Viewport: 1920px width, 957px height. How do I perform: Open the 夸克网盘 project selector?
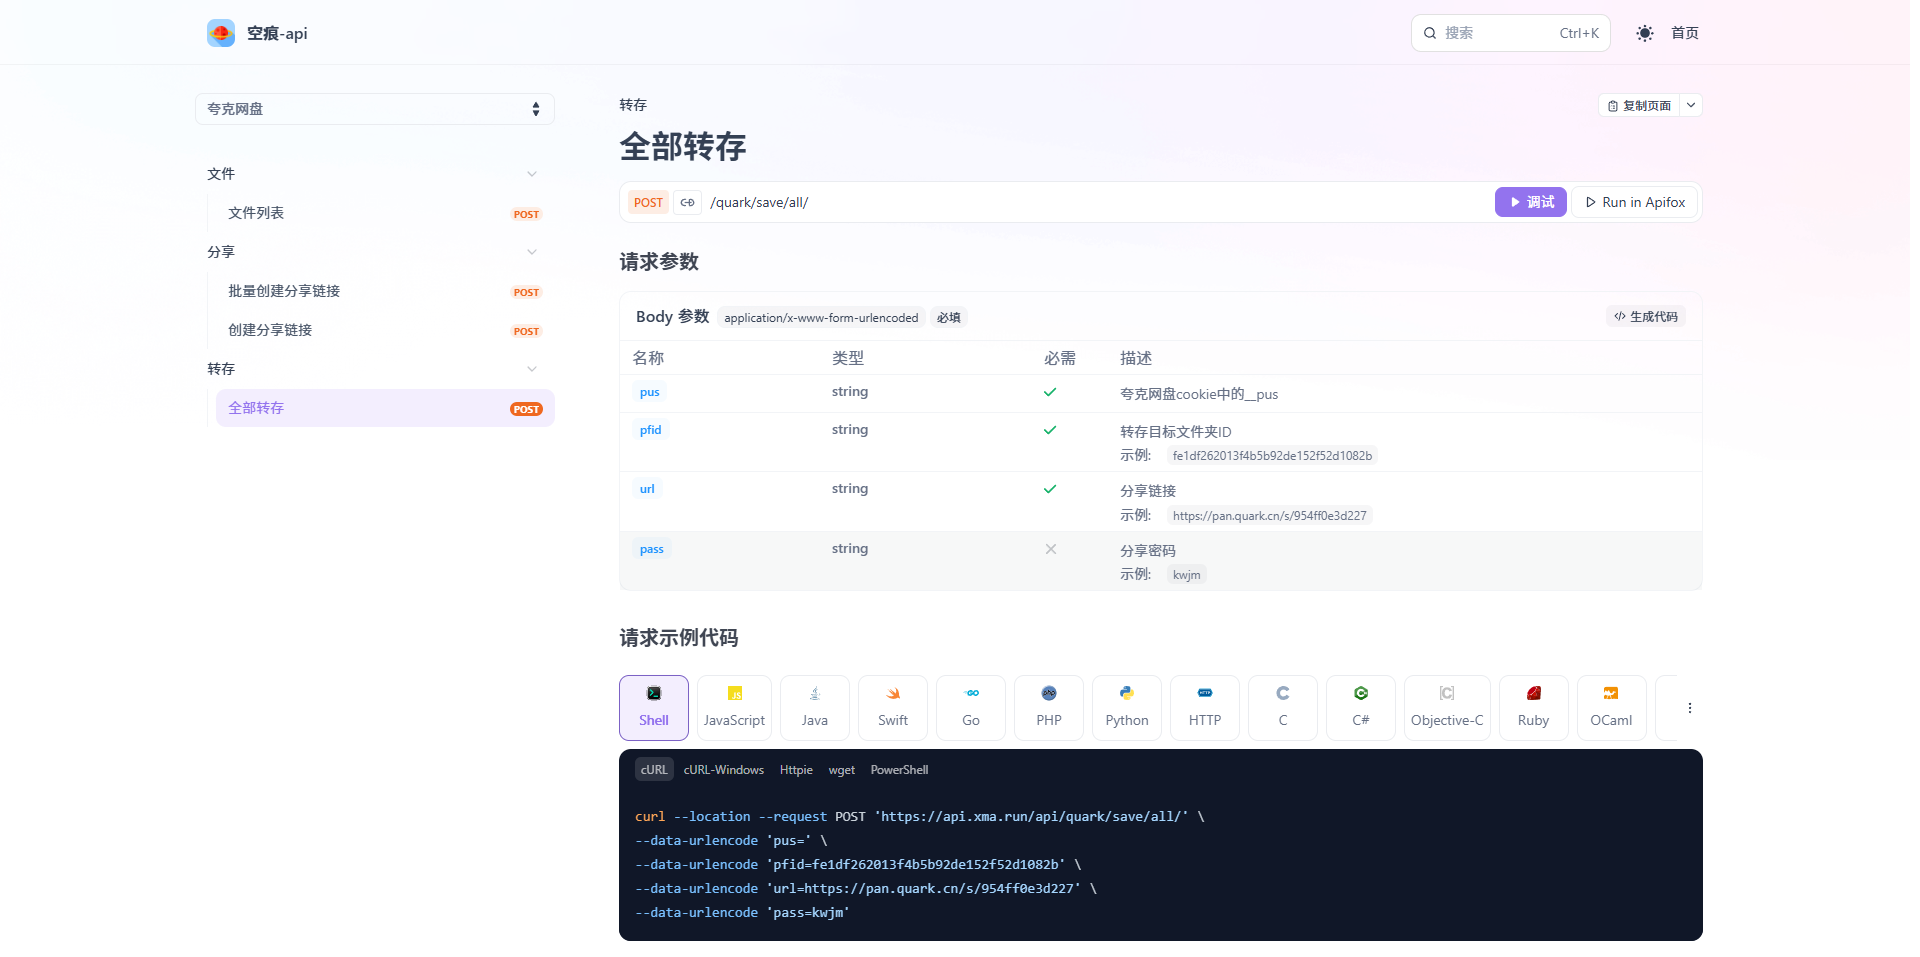click(x=374, y=108)
